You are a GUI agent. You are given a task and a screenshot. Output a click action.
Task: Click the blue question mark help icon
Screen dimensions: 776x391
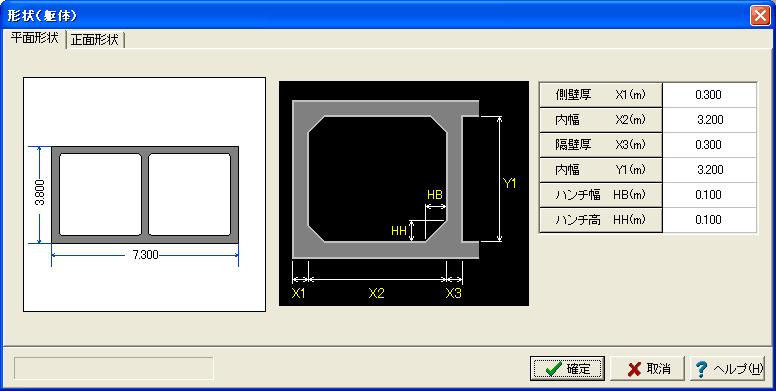coord(701,369)
